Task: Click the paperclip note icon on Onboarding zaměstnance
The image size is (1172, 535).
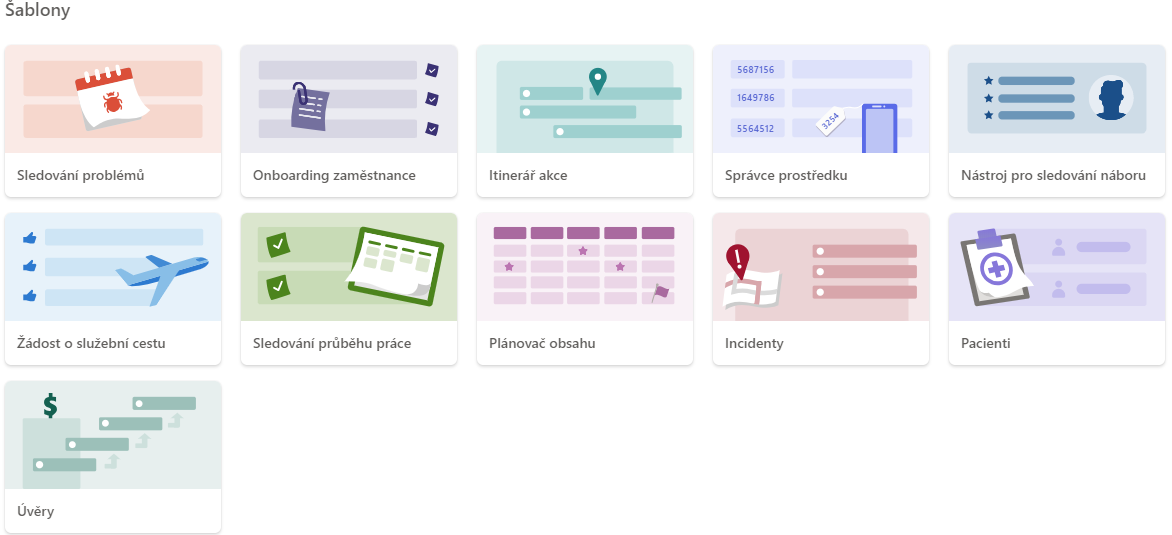Action: [309, 106]
